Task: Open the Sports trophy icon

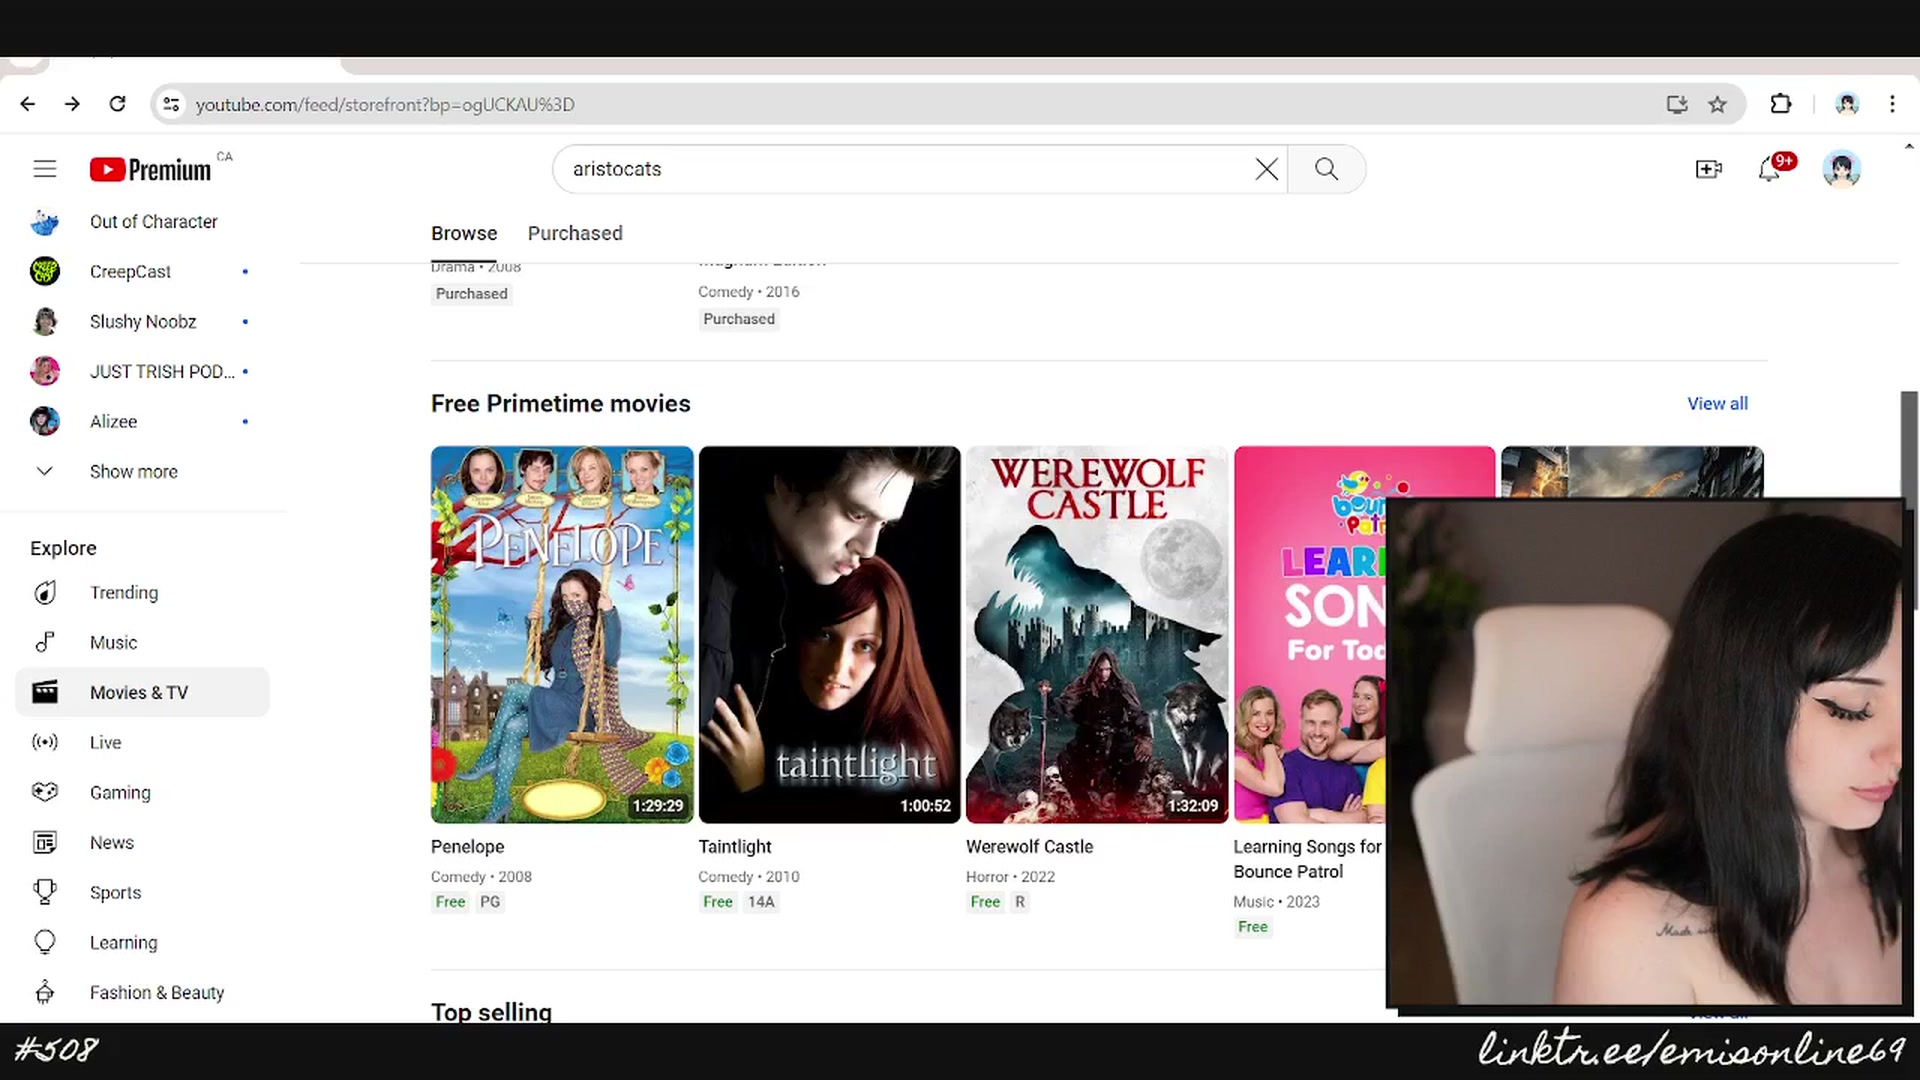Action: [x=45, y=892]
